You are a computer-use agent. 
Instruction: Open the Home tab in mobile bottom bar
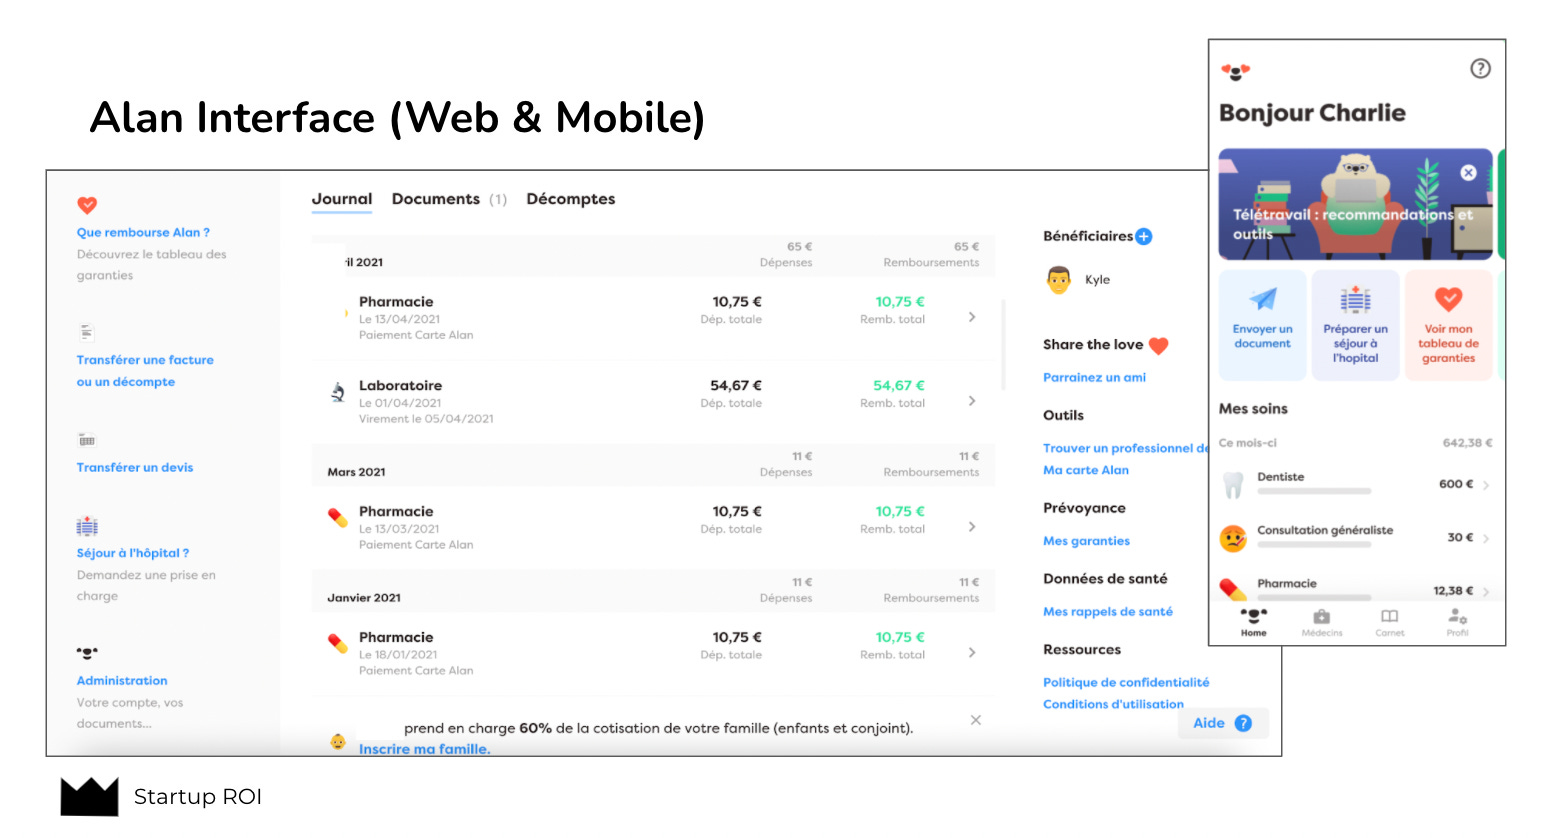click(1254, 622)
